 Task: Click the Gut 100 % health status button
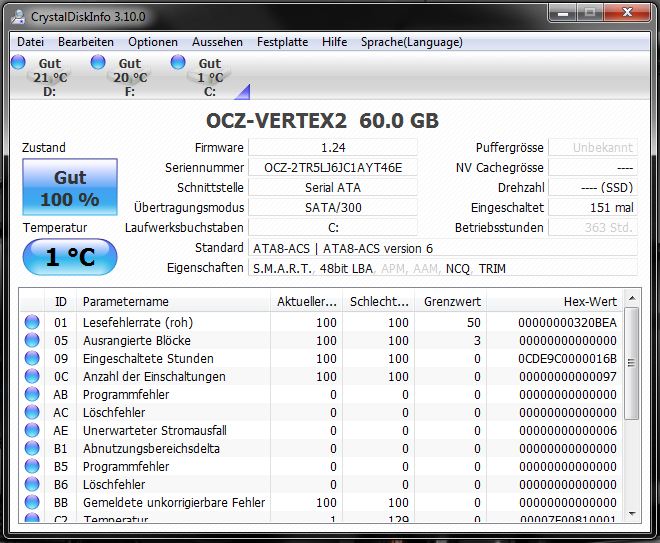tap(70, 187)
